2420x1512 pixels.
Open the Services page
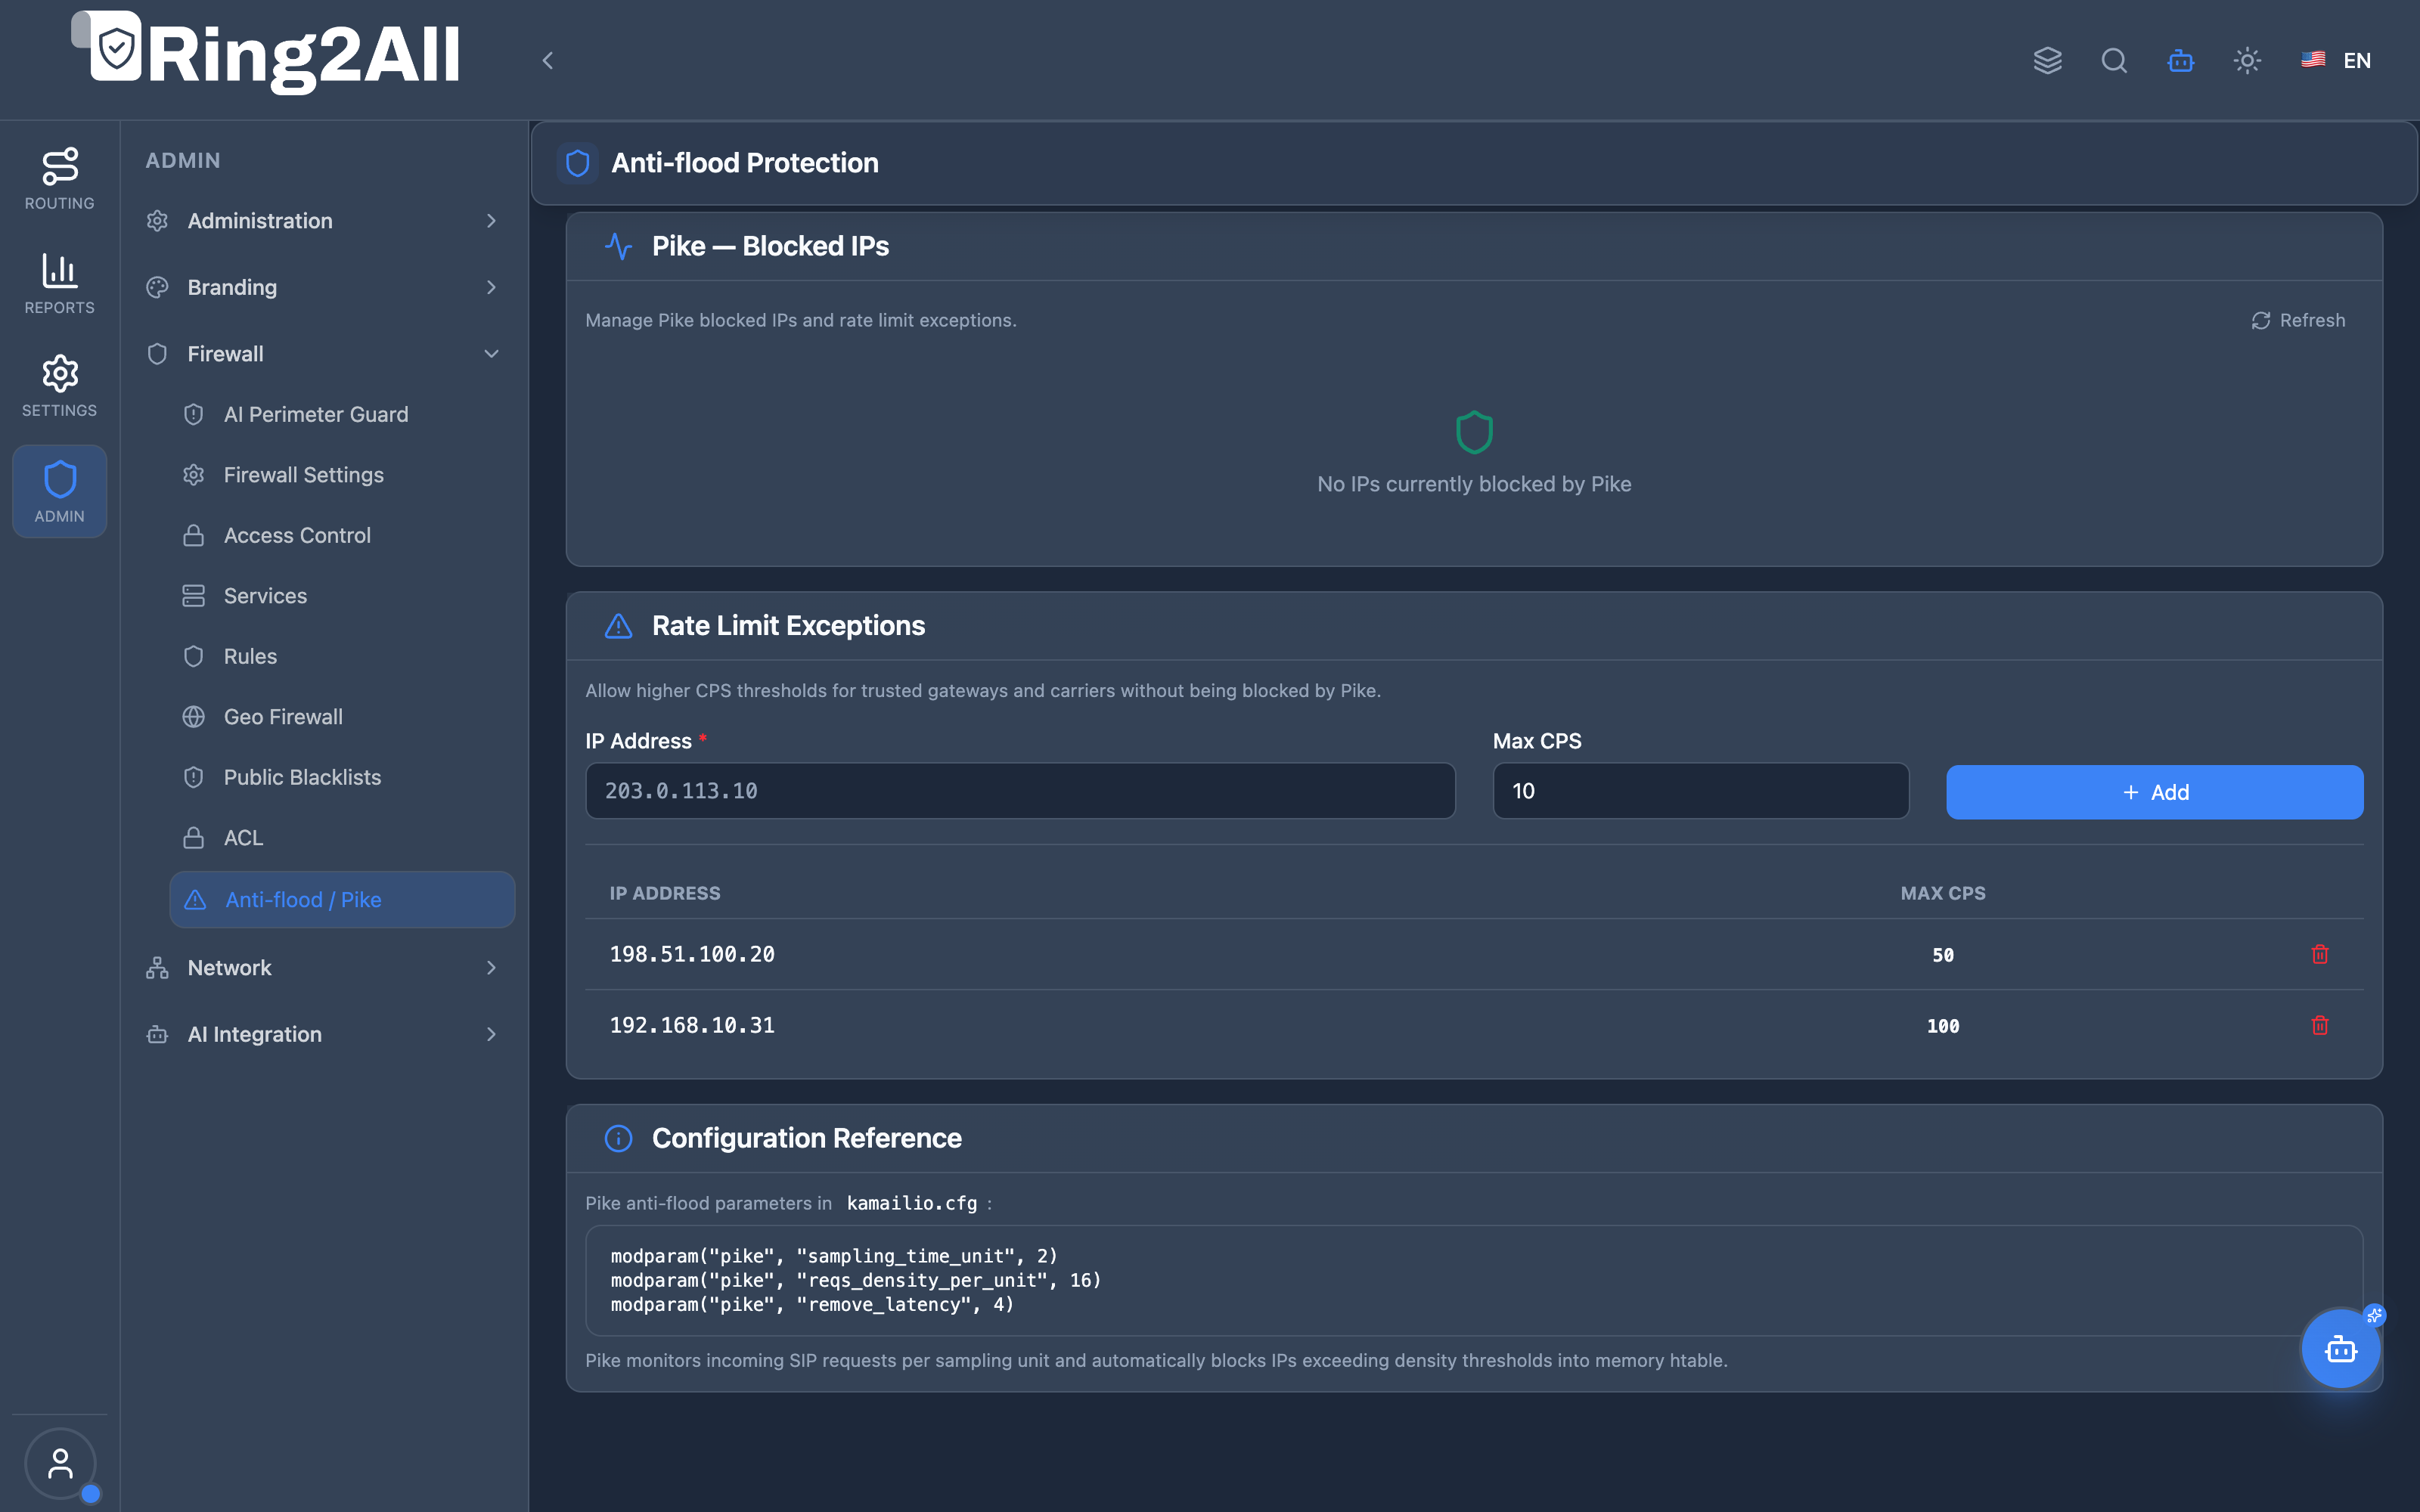click(342, 596)
